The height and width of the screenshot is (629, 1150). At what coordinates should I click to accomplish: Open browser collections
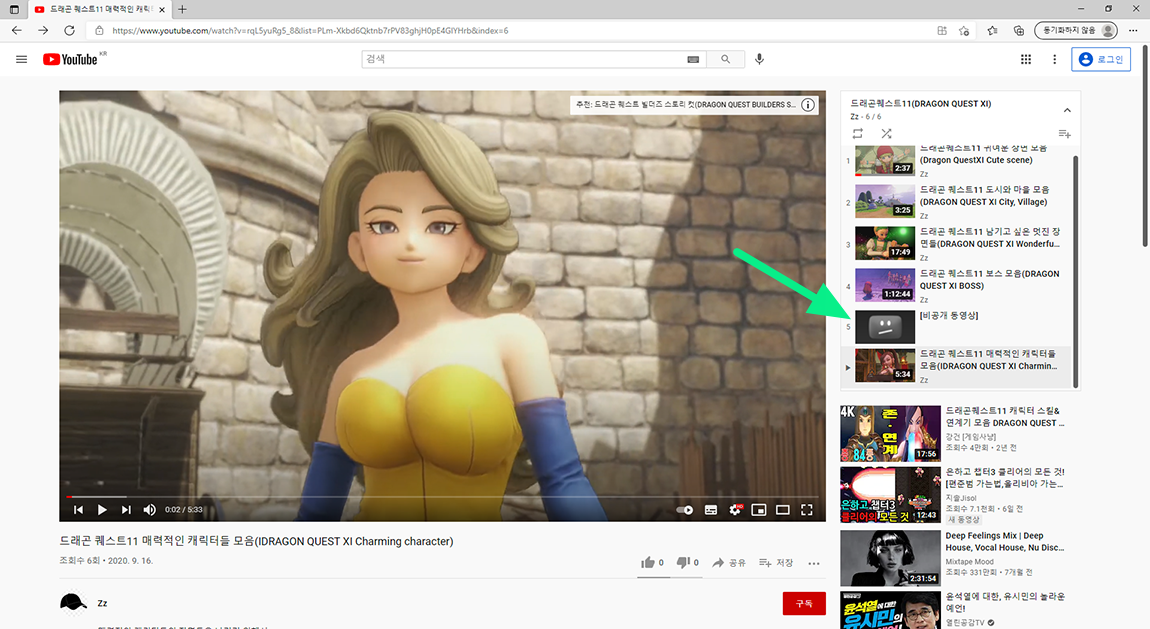pos(1019,31)
